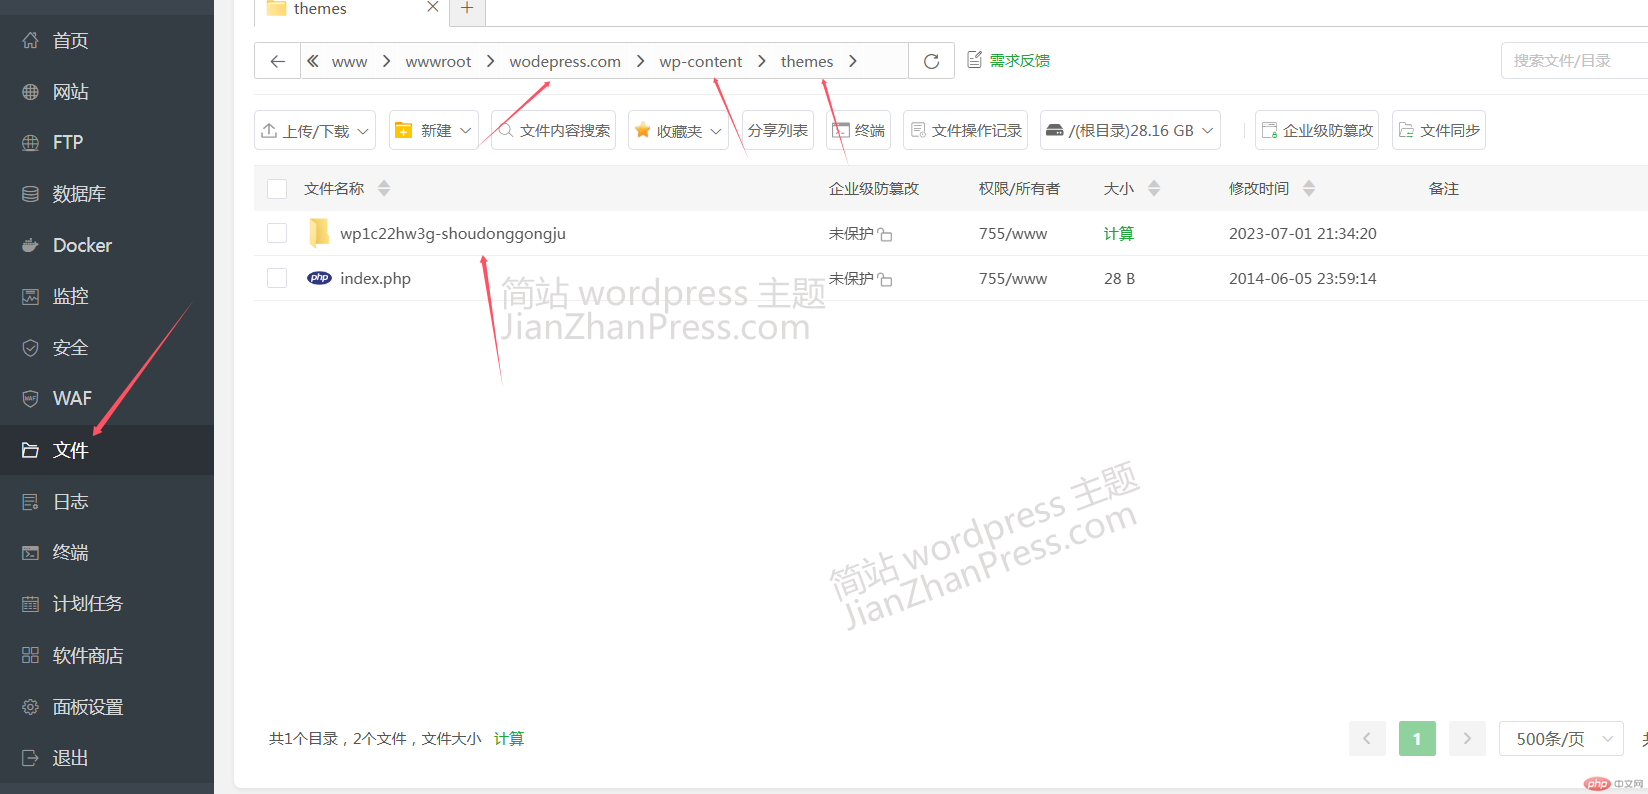Open the 数据库 sidebar item
Viewport: 1648px width, 794px height.
(x=107, y=194)
